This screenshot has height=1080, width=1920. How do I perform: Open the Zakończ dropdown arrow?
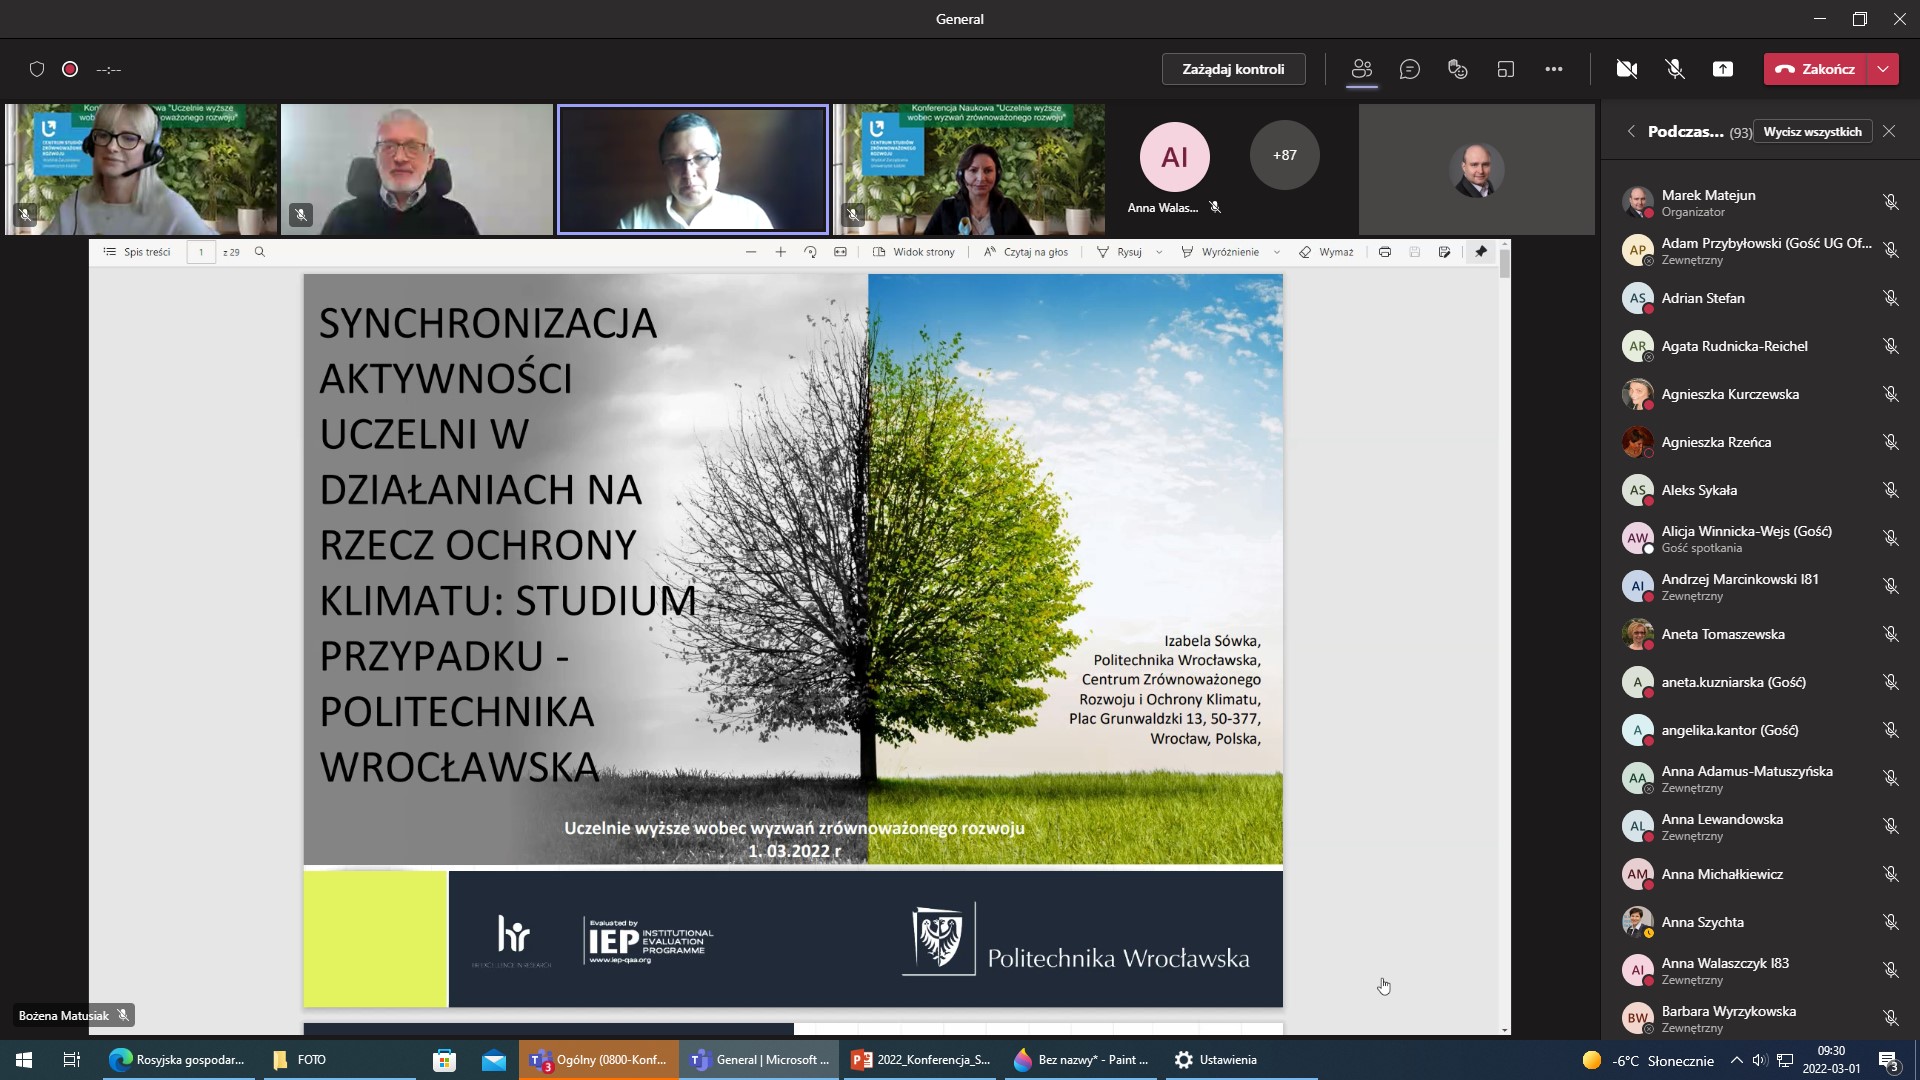coord(1885,69)
